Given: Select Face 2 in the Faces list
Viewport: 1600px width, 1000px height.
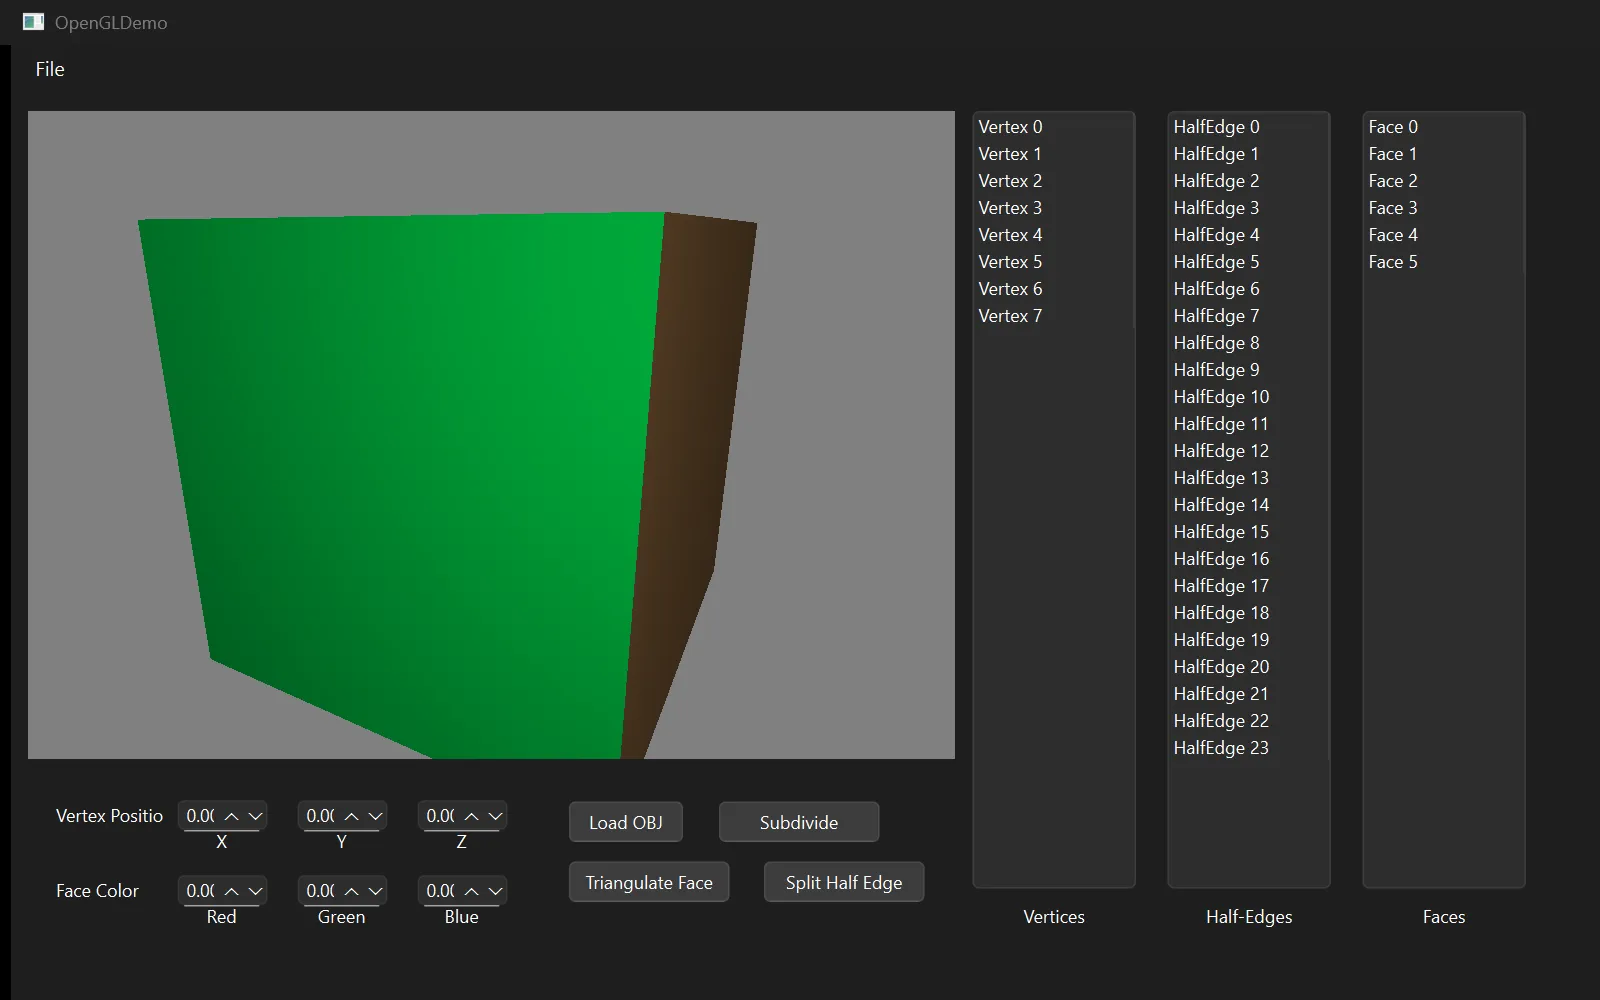Looking at the screenshot, I should [1443, 181].
